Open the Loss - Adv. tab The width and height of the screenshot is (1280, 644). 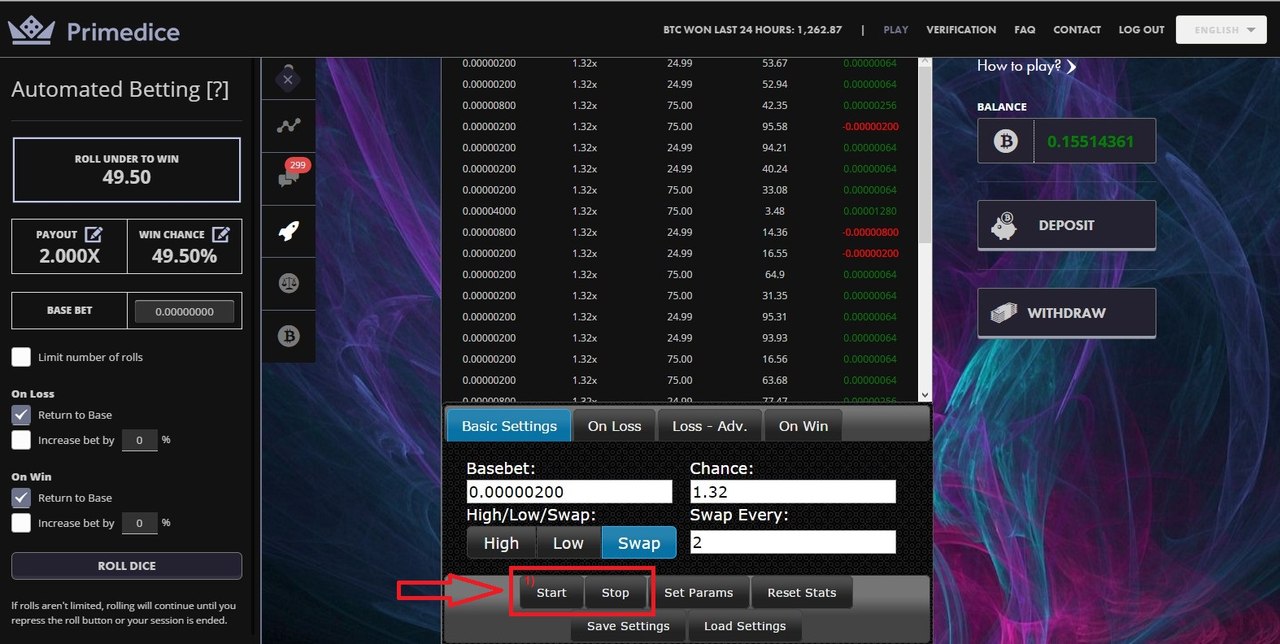pyautogui.click(x=710, y=426)
